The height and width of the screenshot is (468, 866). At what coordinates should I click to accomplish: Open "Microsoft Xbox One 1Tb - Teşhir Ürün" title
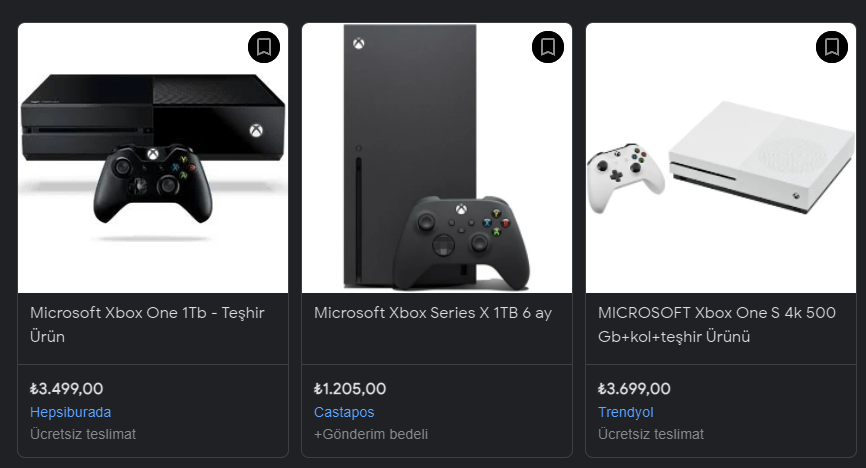(x=147, y=324)
